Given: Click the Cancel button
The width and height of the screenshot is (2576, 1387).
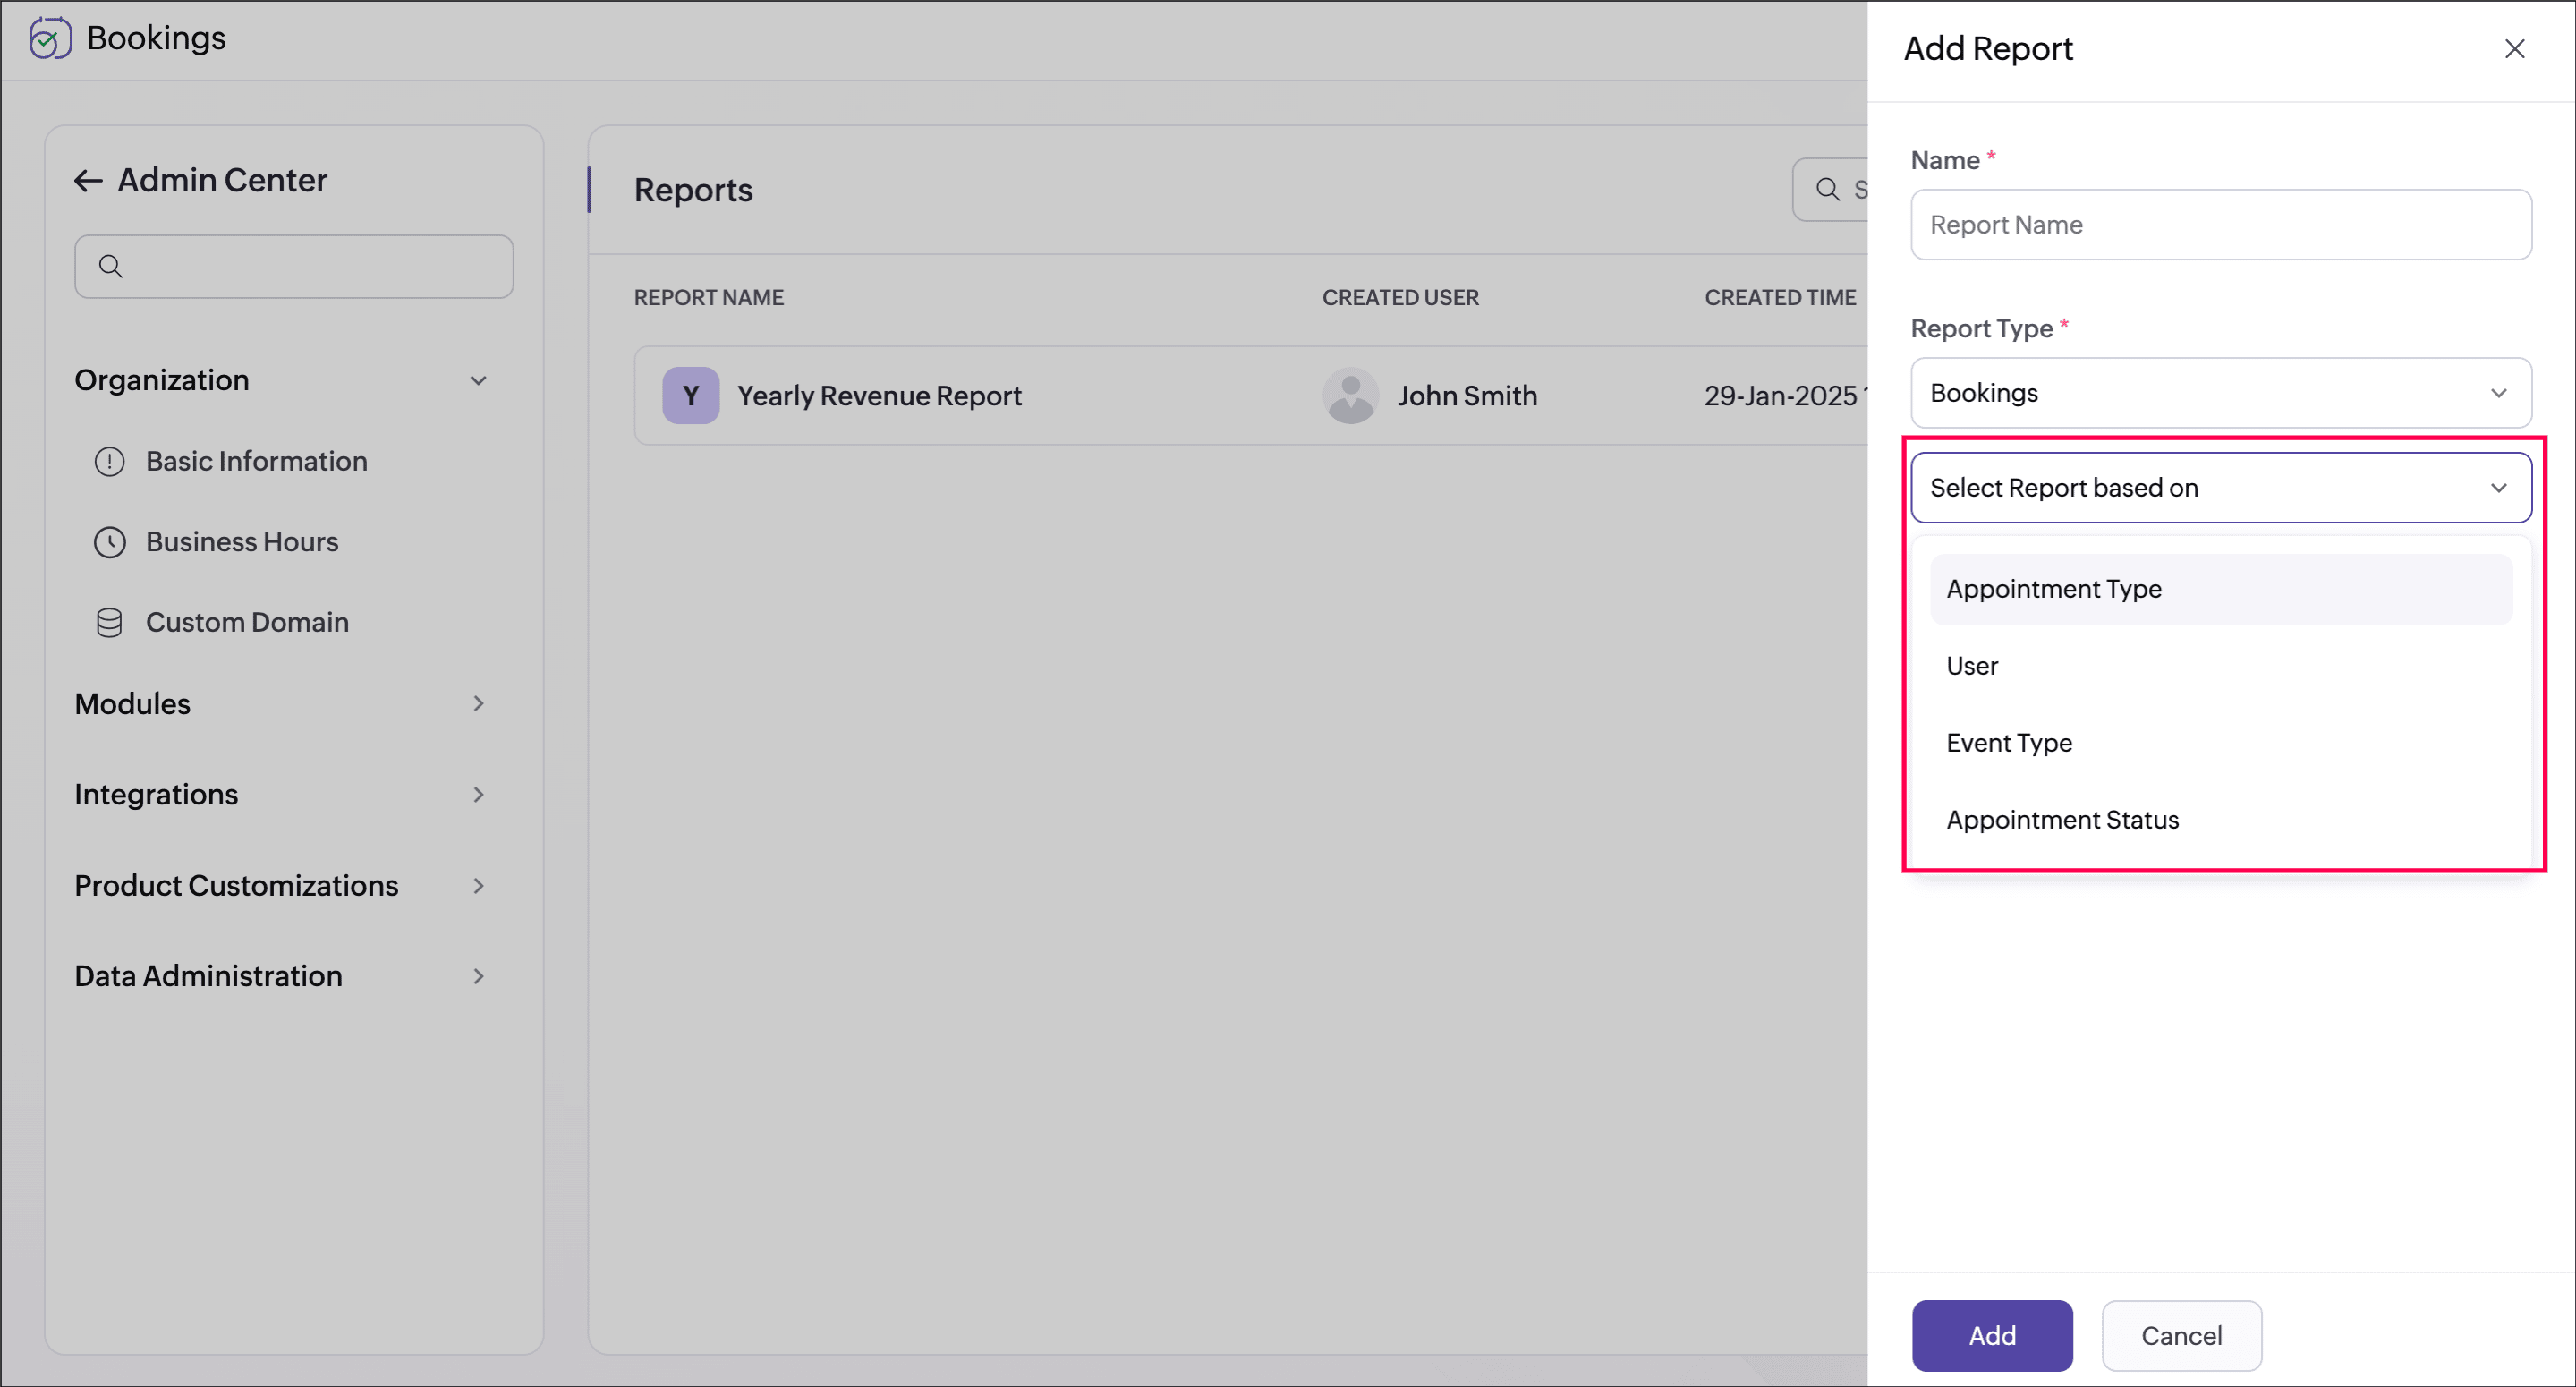Looking at the screenshot, I should coord(2181,1335).
